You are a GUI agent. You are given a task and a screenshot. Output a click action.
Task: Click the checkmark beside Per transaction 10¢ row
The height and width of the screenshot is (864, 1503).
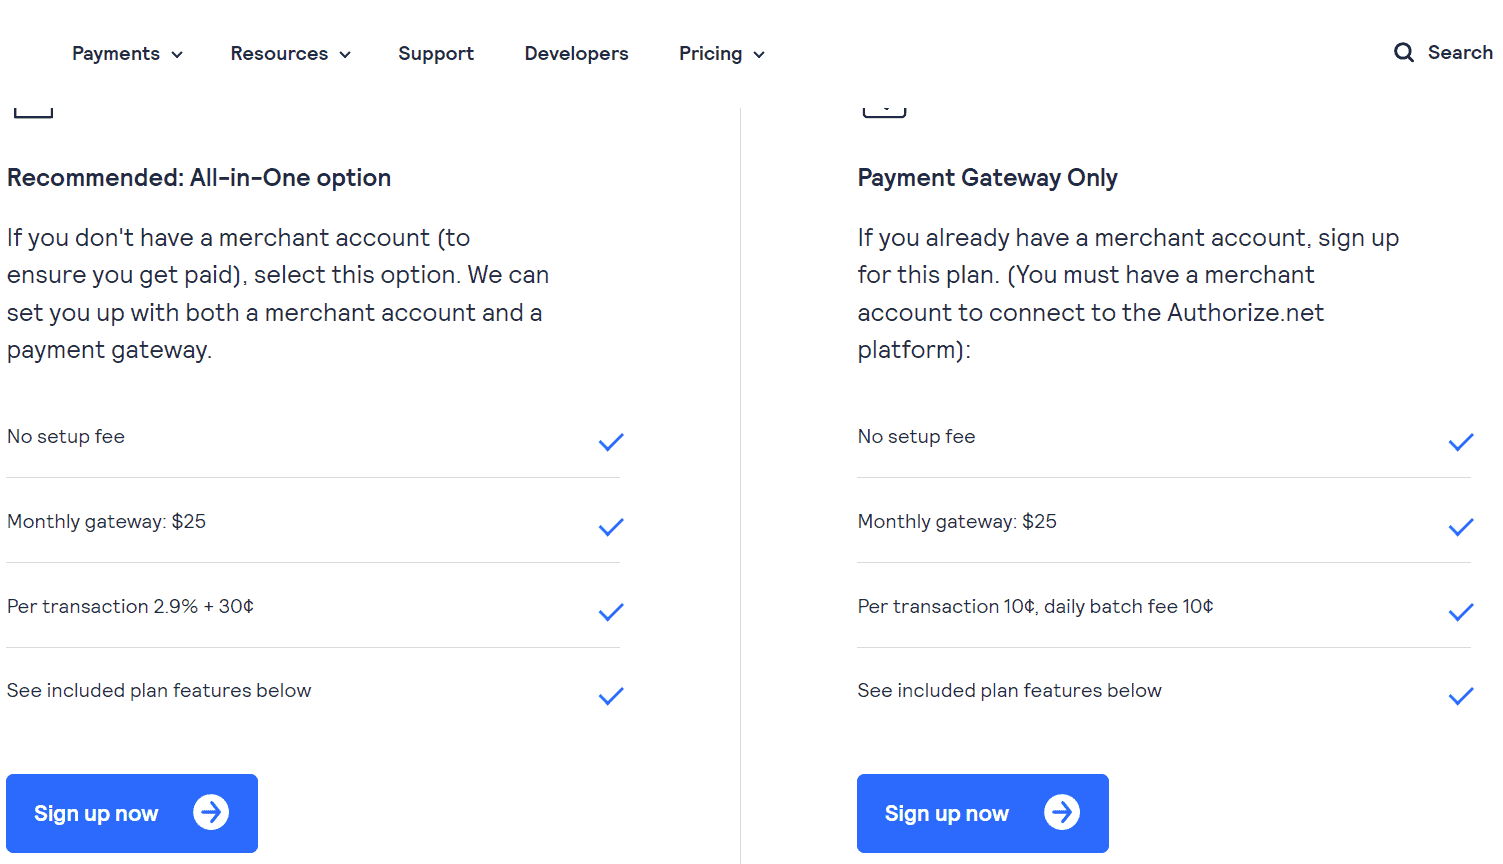click(1461, 612)
